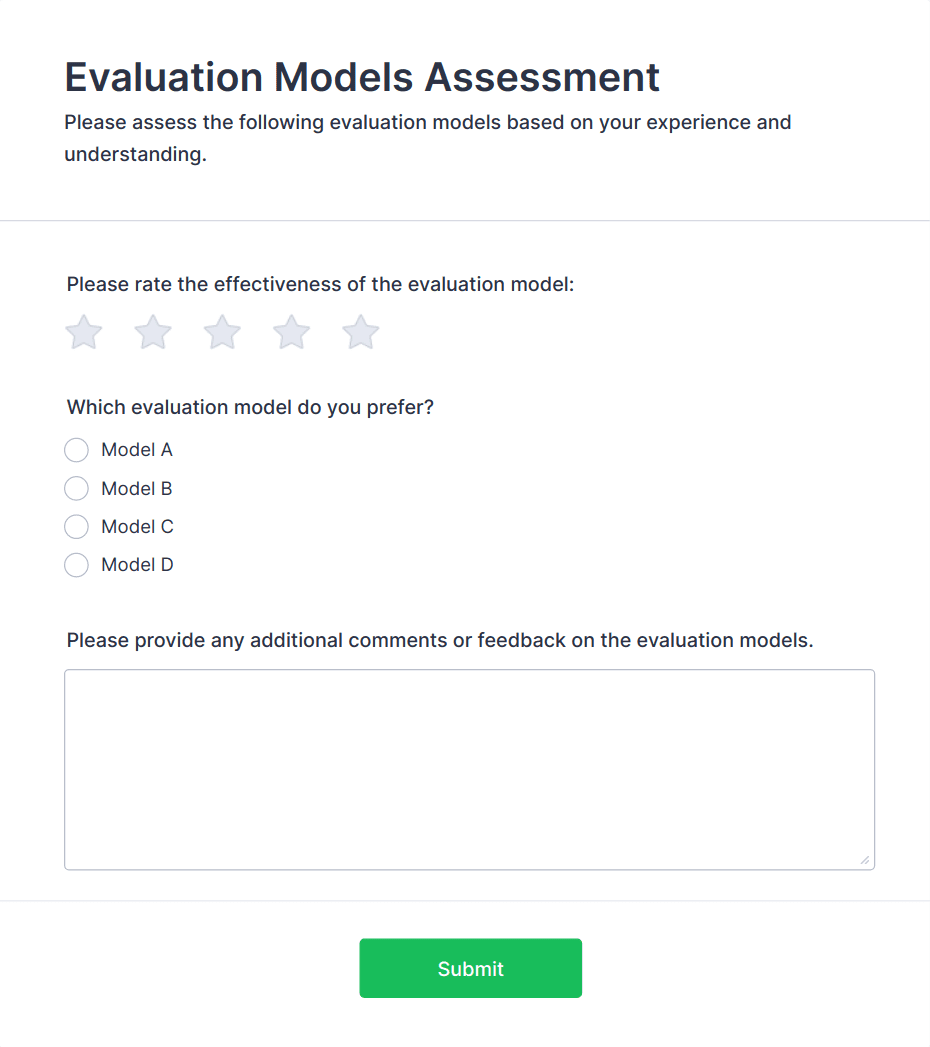
Task: Click the feedback prompt above the textarea
Action: click(x=440, y=640)
